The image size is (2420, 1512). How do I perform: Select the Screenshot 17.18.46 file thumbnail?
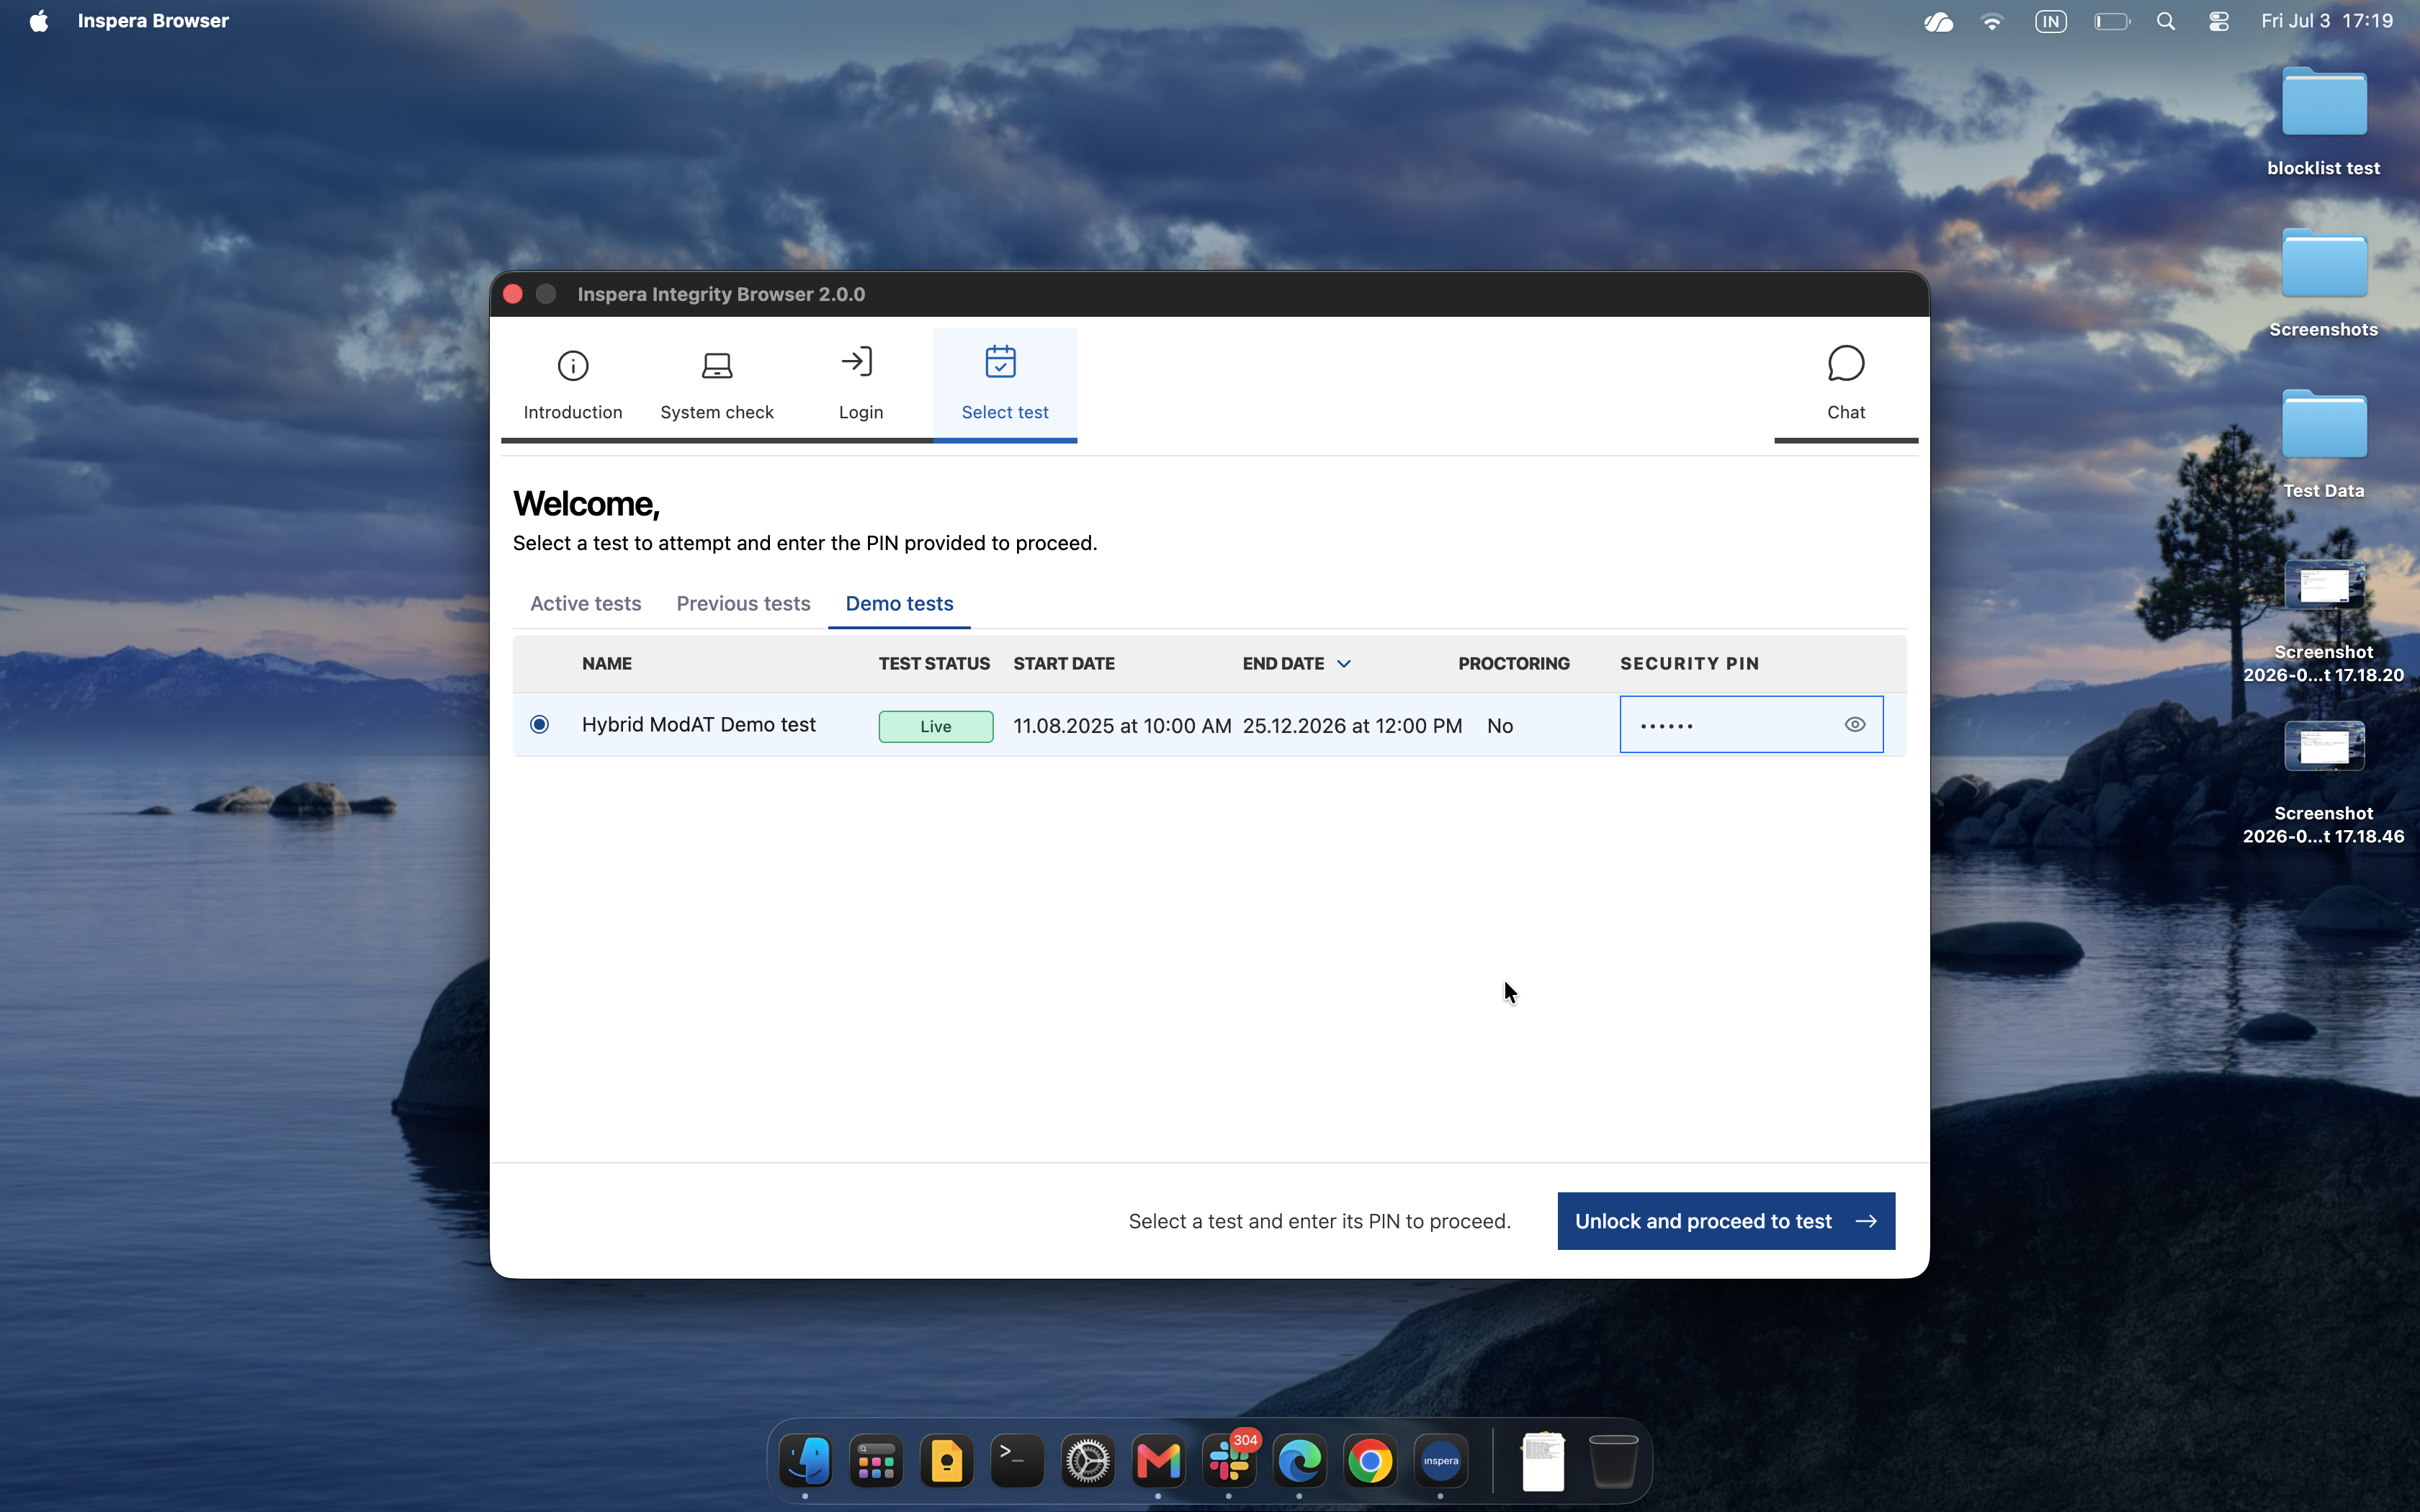coord(2324,747)
